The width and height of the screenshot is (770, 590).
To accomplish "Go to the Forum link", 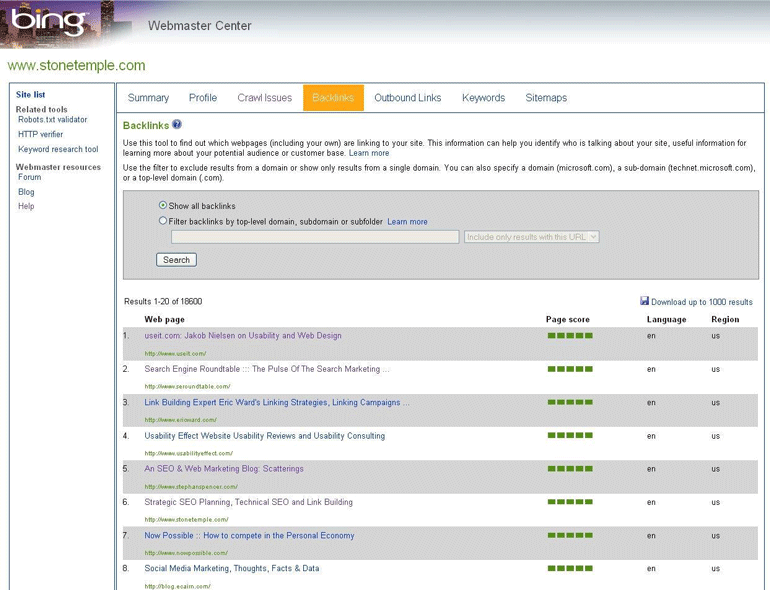I will (29, 177).
